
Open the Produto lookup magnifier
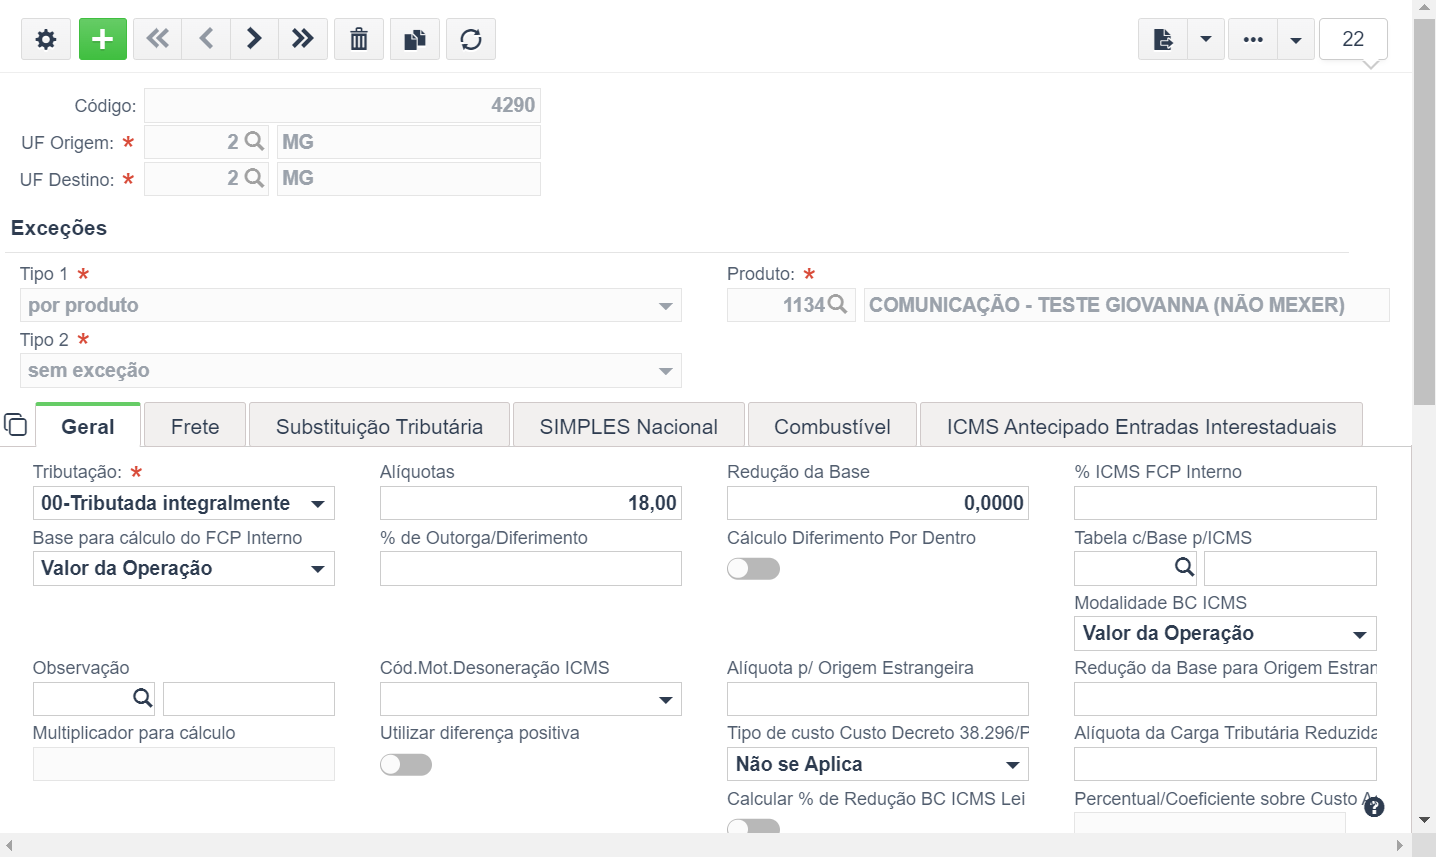(838, 304)
